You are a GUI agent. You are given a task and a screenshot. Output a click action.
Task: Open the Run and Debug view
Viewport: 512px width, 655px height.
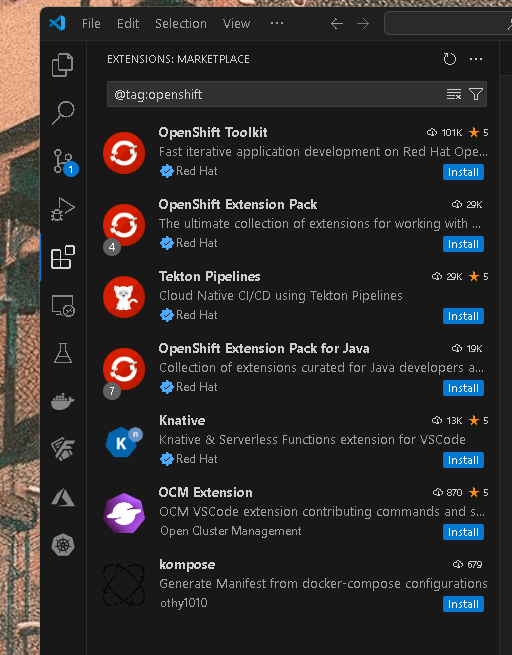[x=63, y=209]
